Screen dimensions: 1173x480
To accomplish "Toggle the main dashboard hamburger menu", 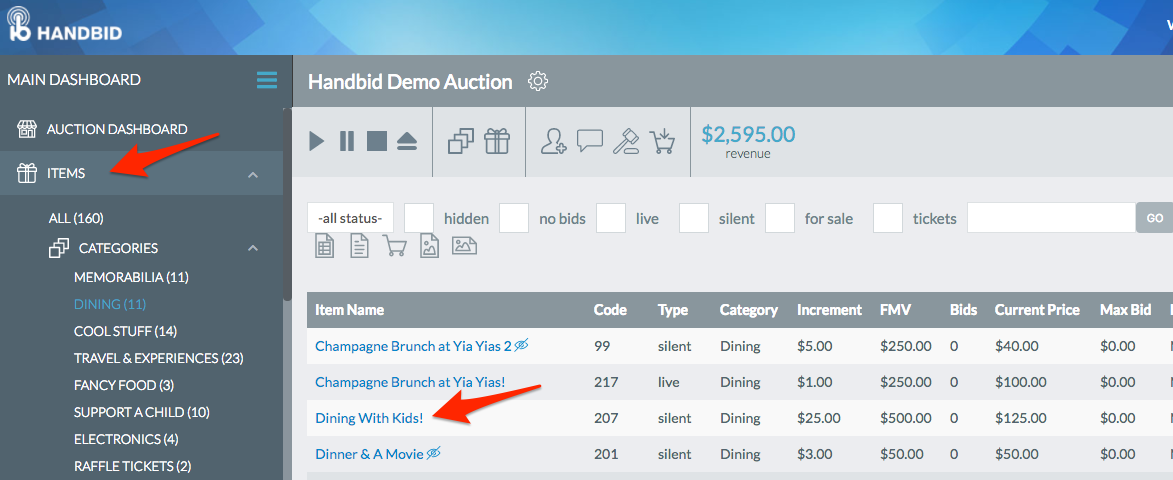I will tap(267, 80).
